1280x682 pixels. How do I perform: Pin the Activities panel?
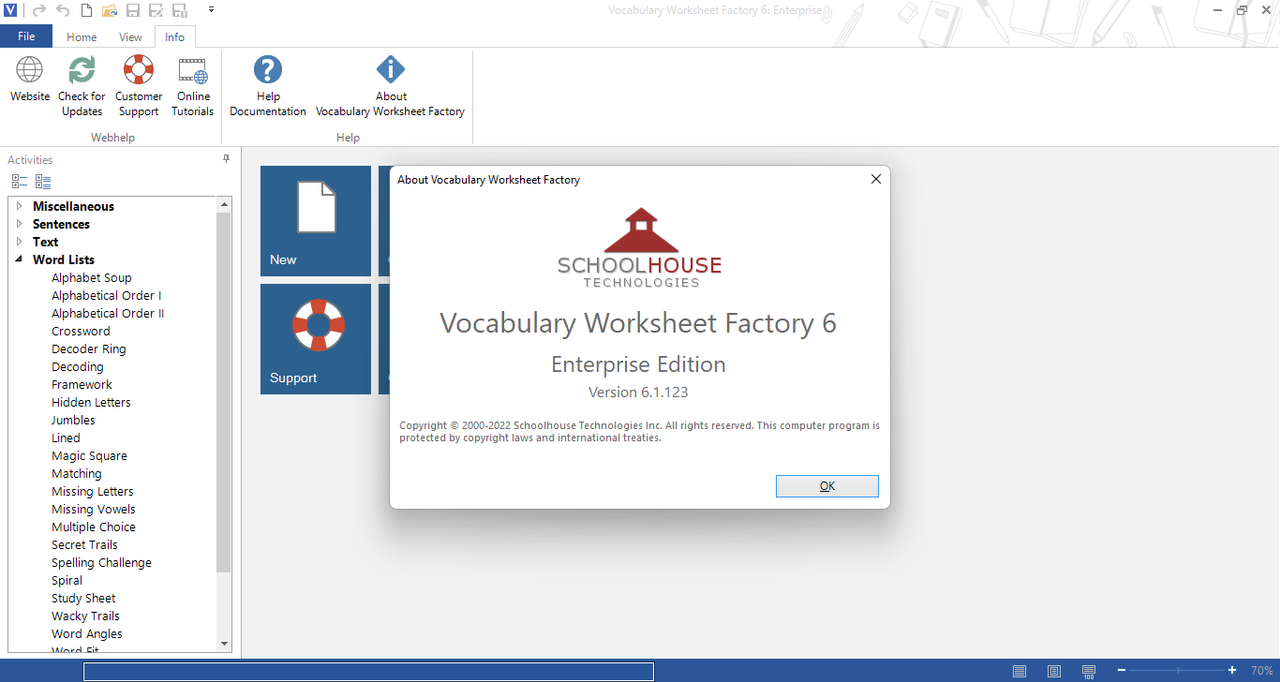pos(226,159)
